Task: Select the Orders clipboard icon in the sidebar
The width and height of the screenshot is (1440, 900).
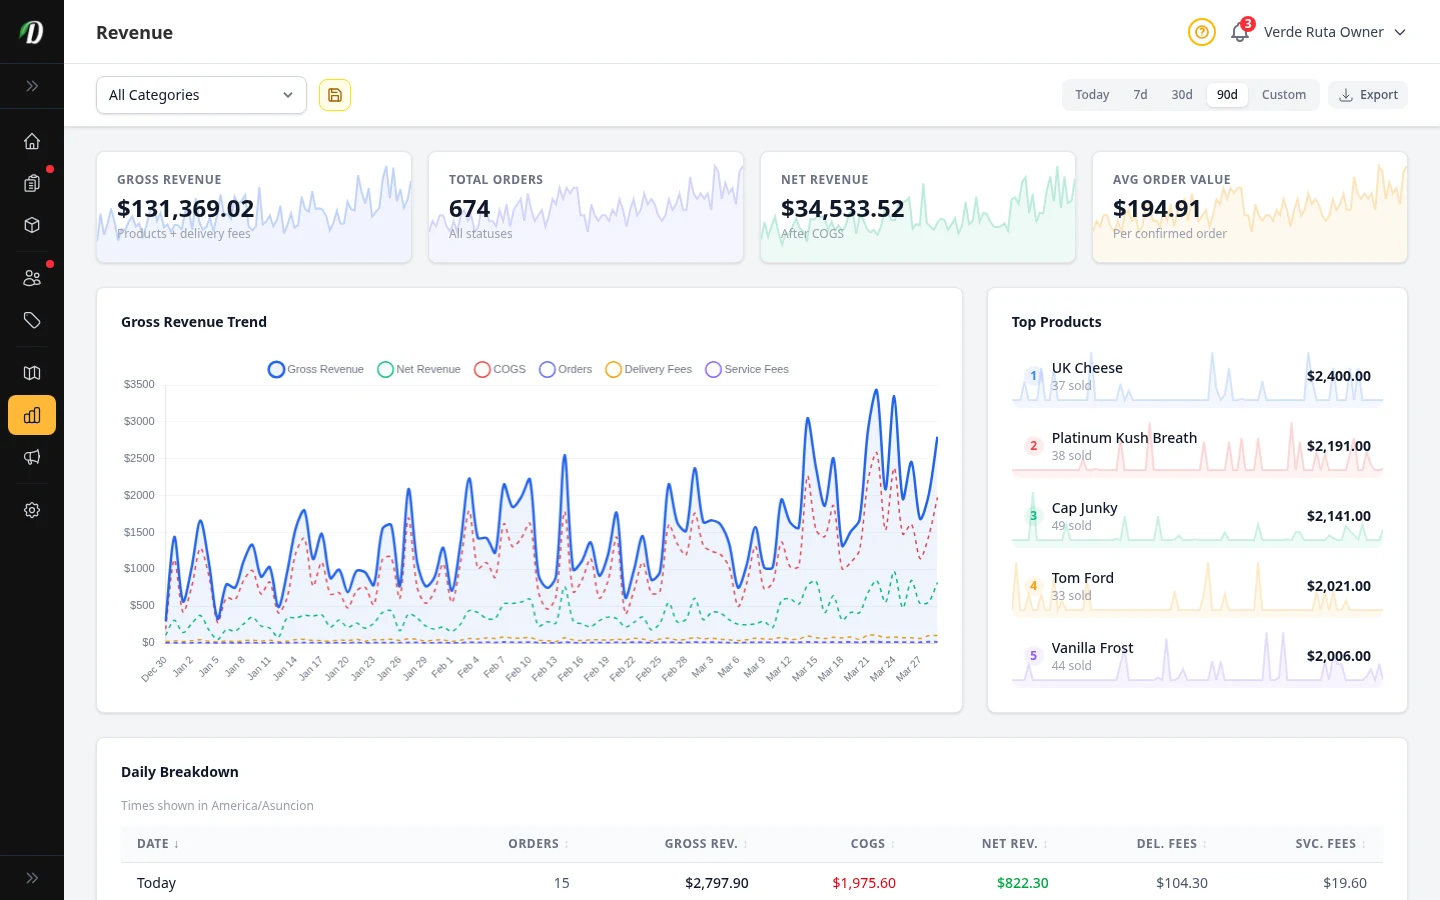Action: tap(32, 183)
